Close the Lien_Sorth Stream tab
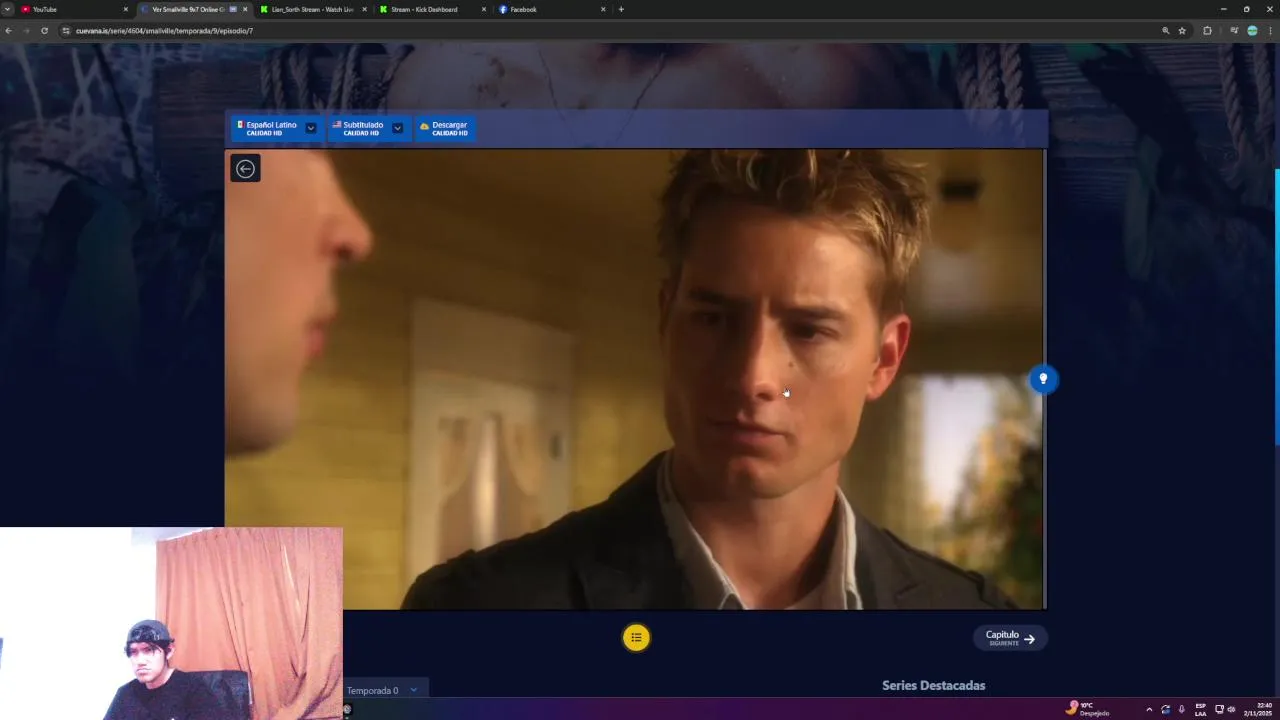This screenshot has width=1280, height=720. 364,9
